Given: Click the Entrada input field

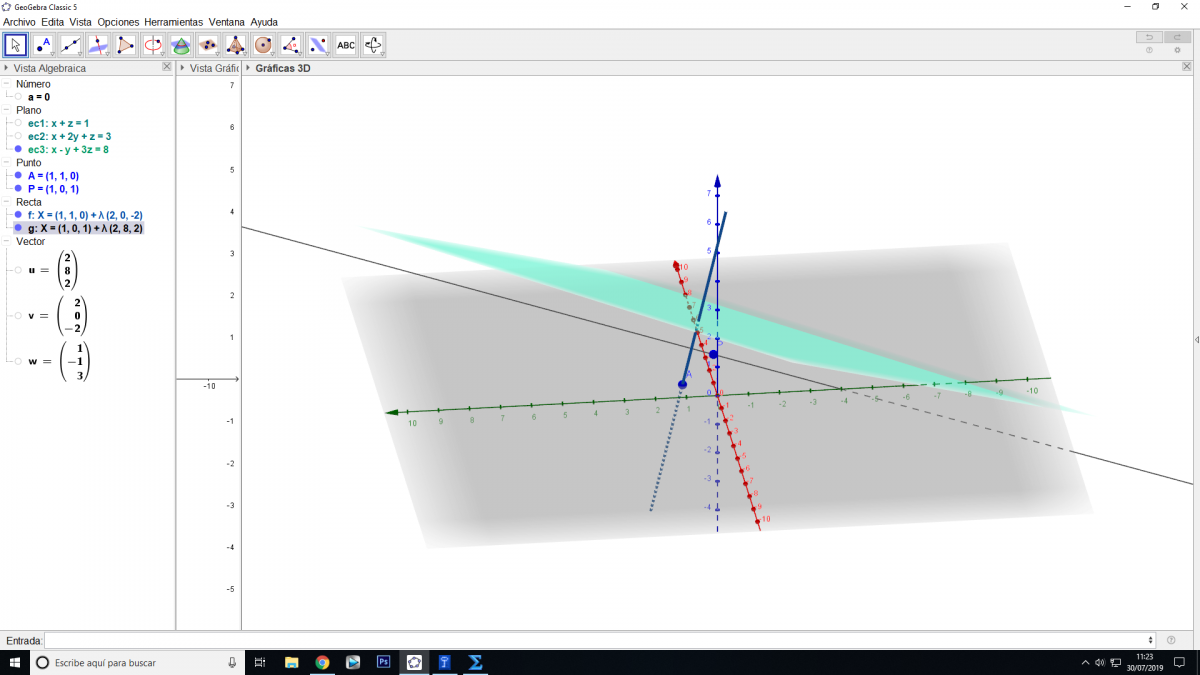Looking at the screenshot, I should [x=598, y=640].
